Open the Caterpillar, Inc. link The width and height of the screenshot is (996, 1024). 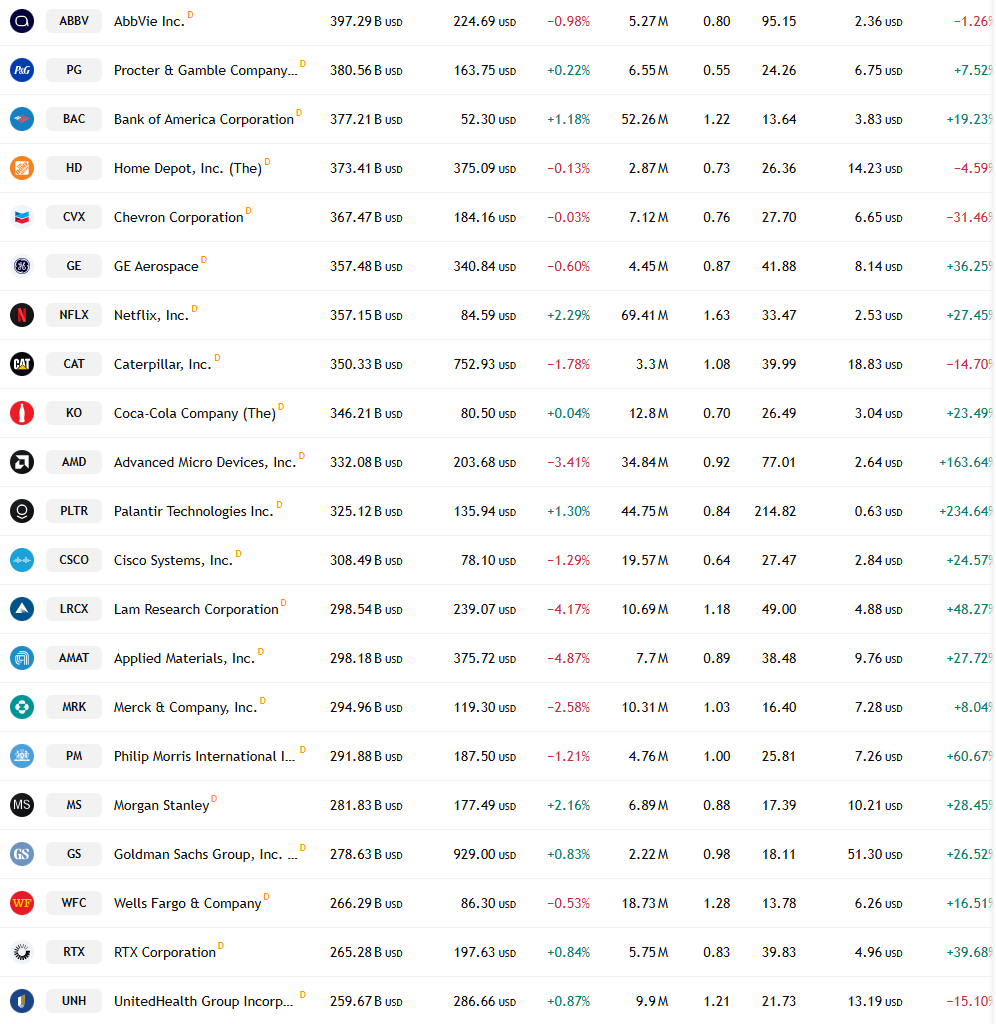[163, 364]
